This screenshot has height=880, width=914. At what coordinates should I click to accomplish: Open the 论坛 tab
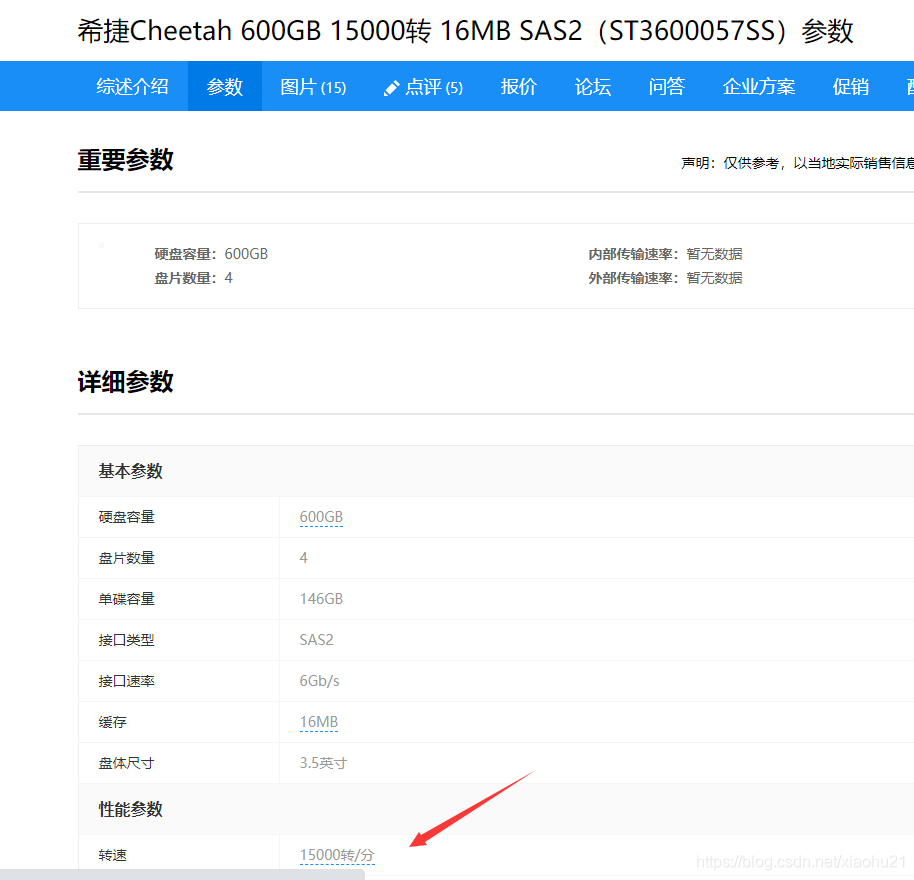pyautogui.click(x=592, y=86)
